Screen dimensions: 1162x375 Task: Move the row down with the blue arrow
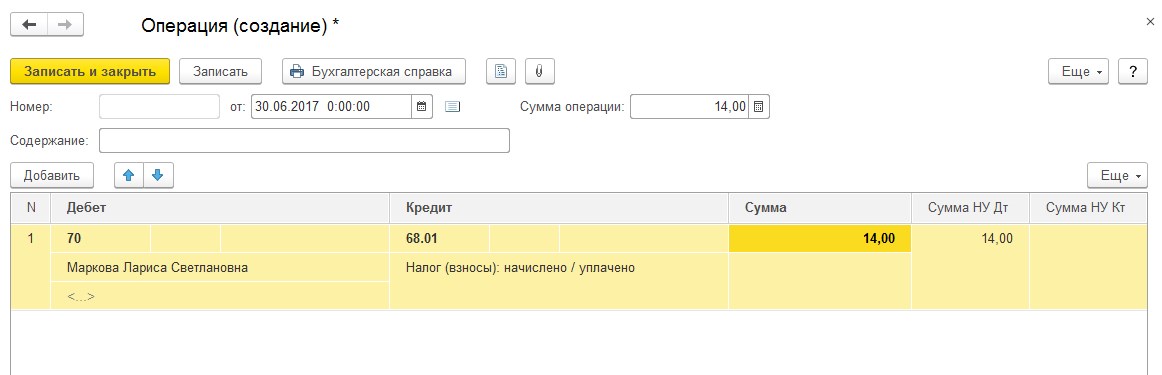pyautogui.click(x=158, y=176)
